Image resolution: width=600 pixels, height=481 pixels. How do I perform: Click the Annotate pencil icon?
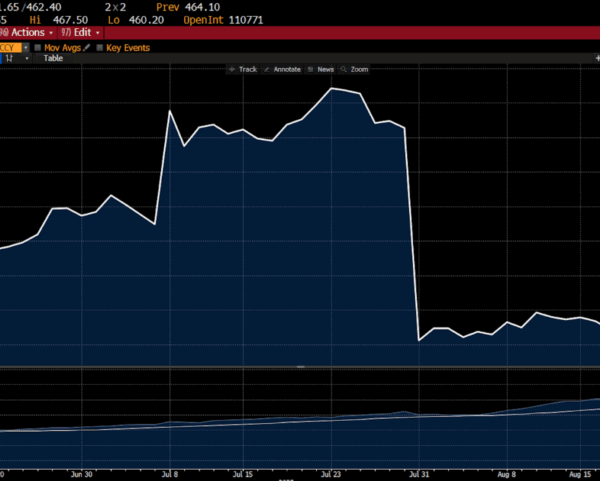point(267,69)
